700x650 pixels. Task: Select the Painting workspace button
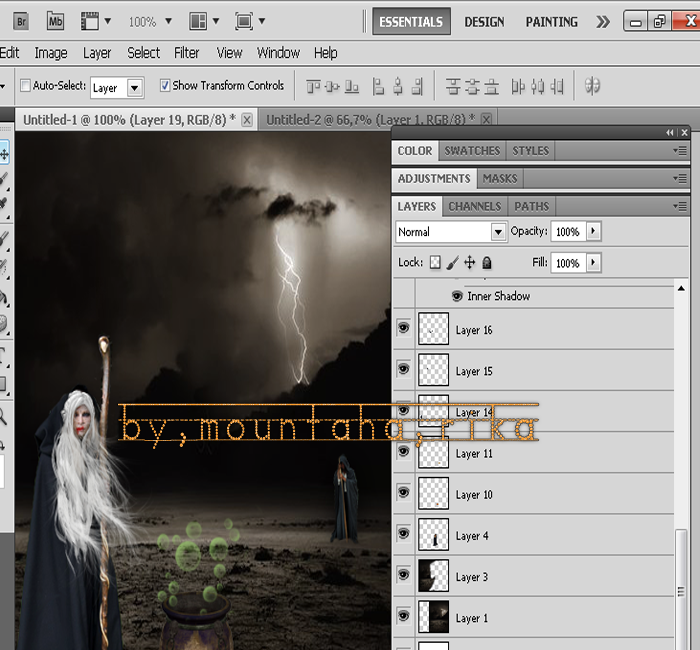[551, 21]
